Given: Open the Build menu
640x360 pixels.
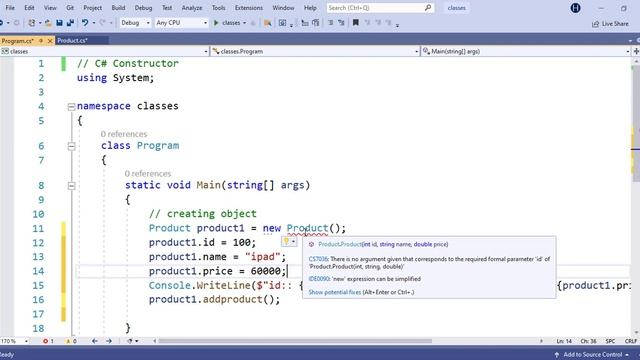Looking at the screenshot, I should coord(118,8).
